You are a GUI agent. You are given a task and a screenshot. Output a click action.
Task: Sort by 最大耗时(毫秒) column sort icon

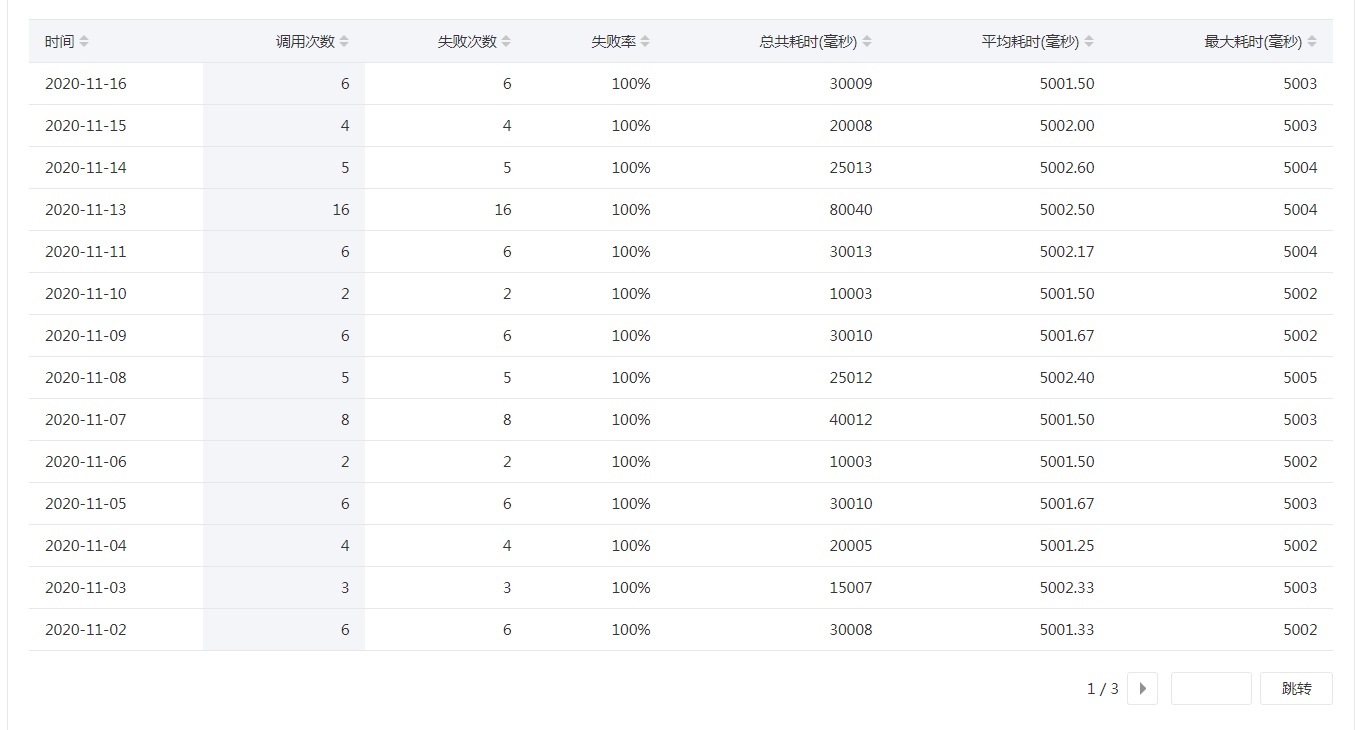[x=1312, y=41]
